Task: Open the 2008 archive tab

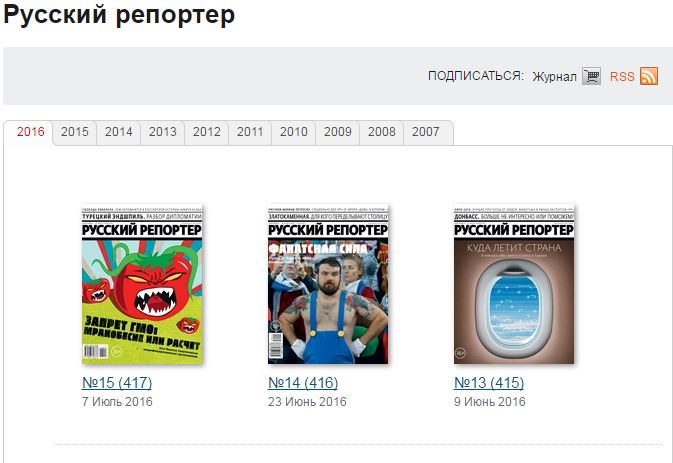Action: [x=382, y=132]
